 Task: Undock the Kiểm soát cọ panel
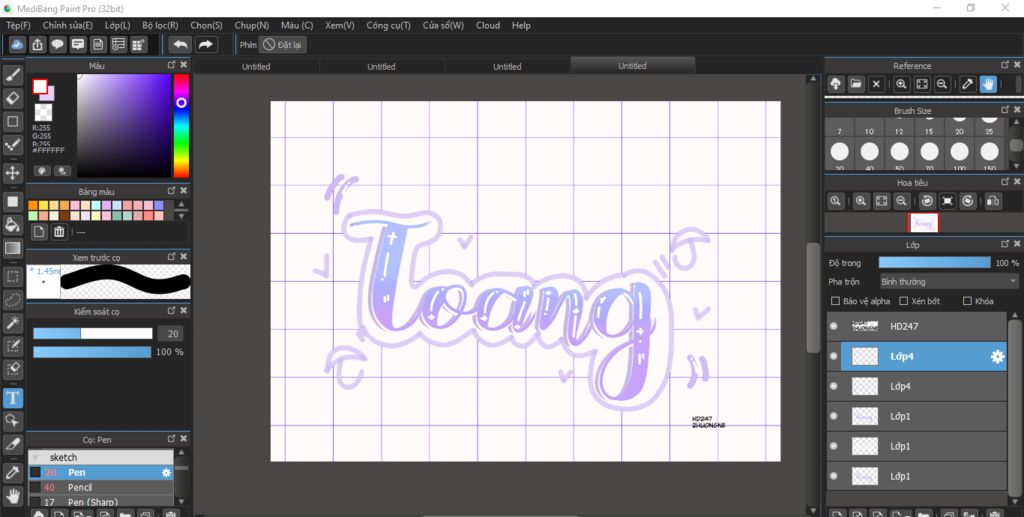pyautogui.click(x=171, y=311)
